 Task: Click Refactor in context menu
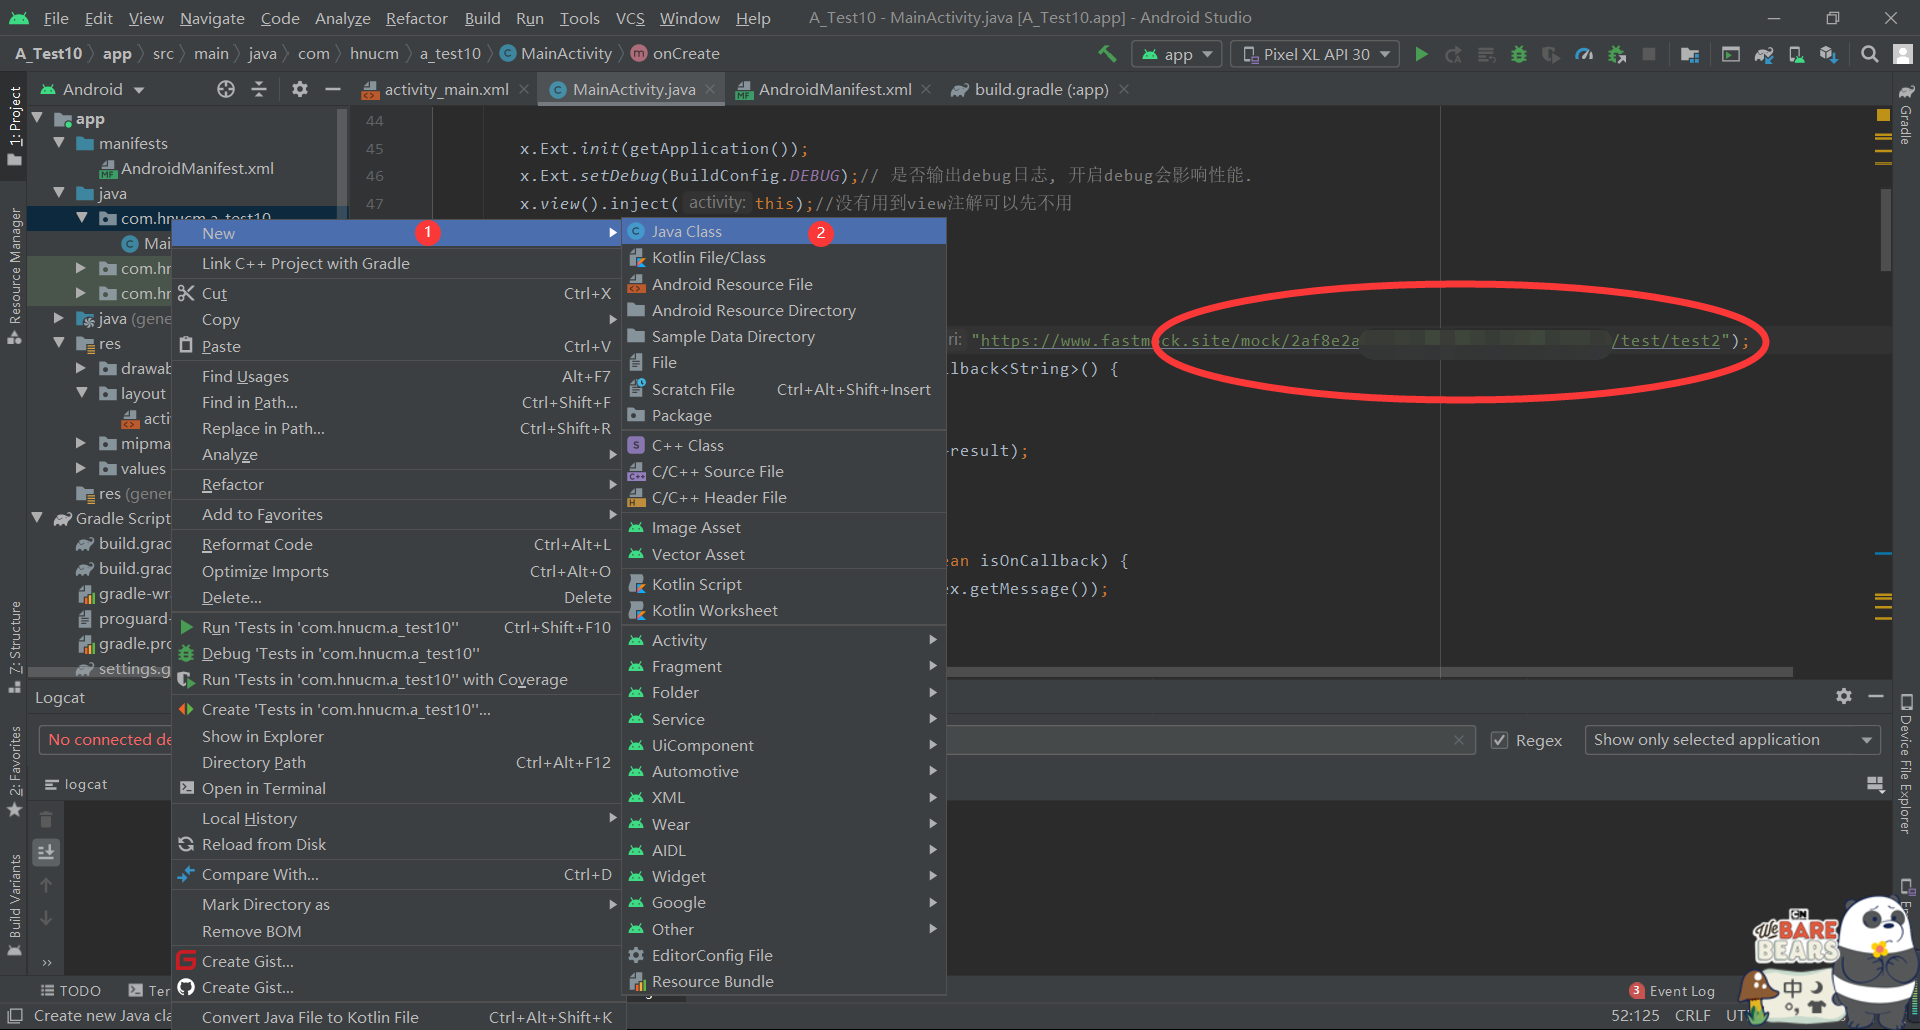[397, 484]
